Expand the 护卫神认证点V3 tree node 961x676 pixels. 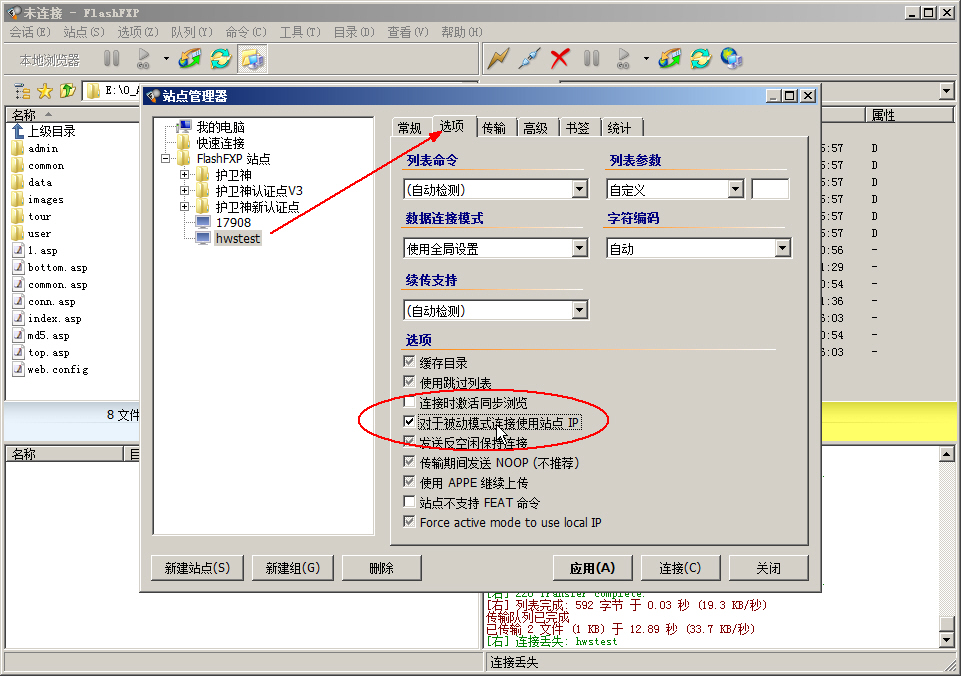[x=185, y=191]
